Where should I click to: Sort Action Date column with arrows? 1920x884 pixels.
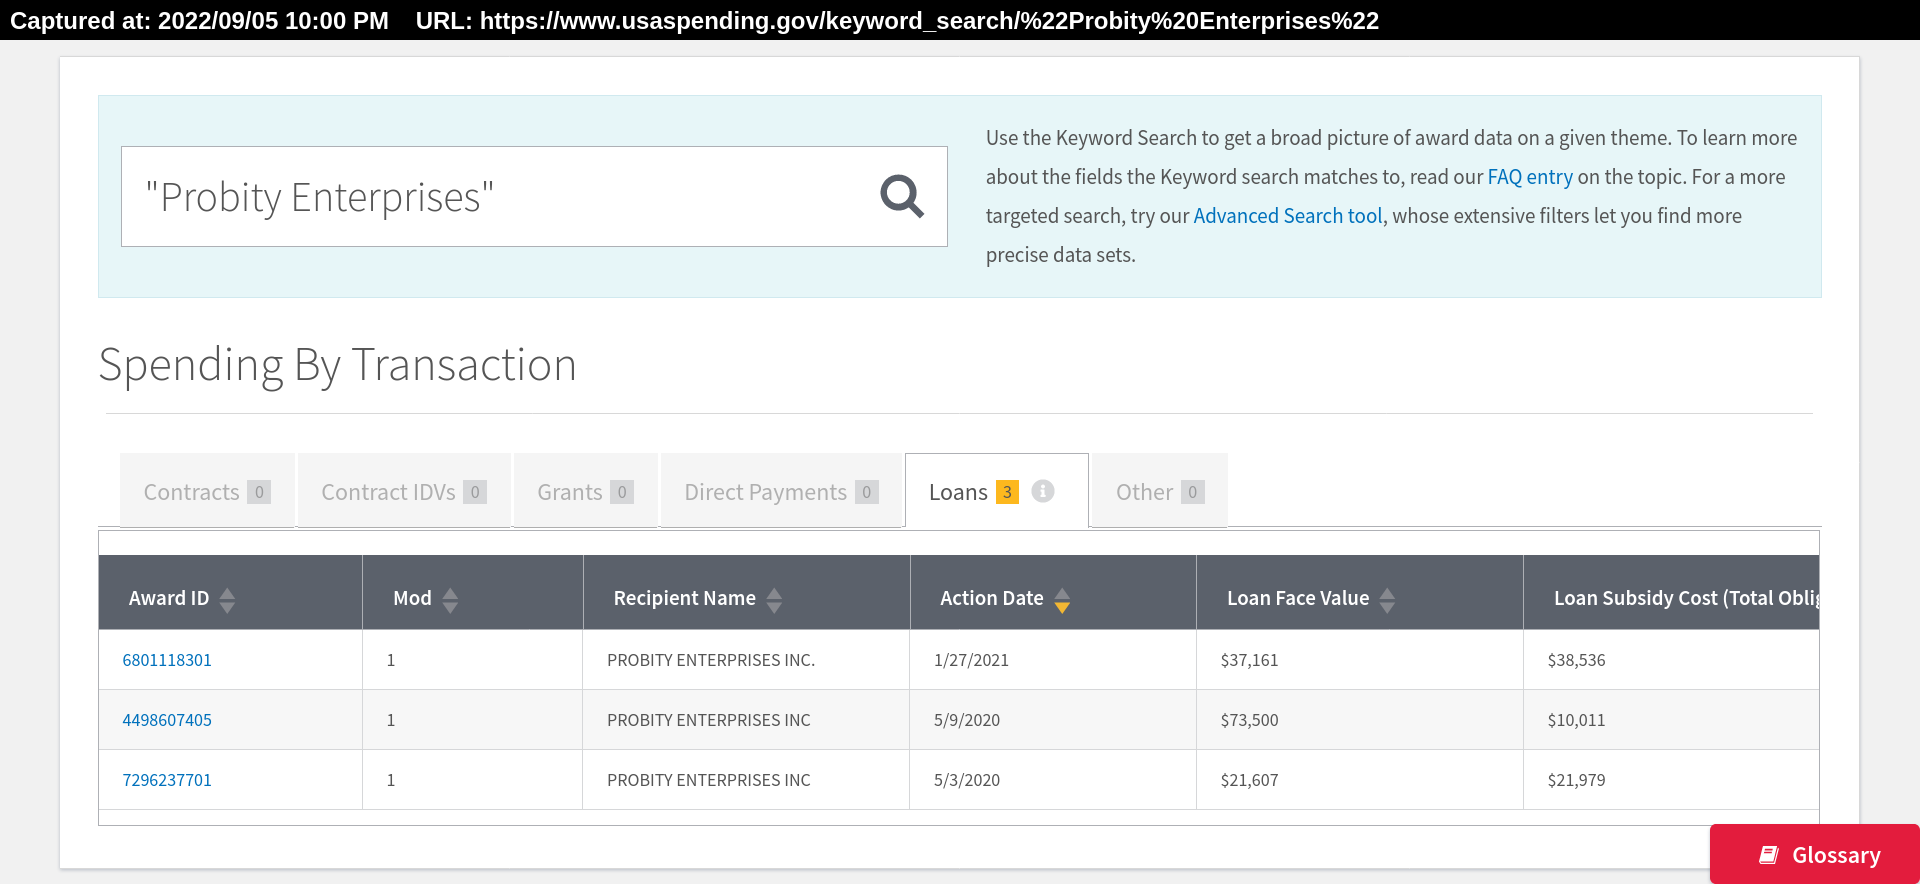click(1062, 599)
